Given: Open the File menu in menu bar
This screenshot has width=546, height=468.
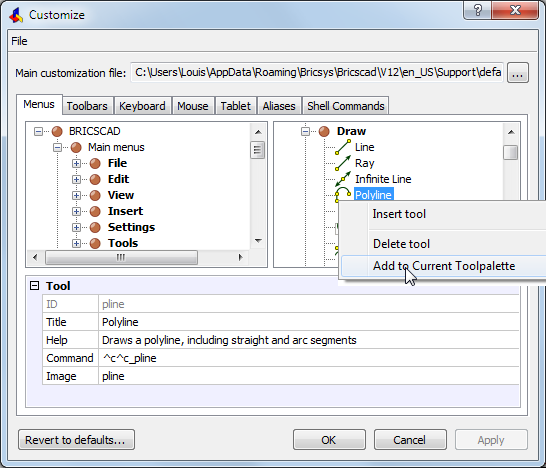Looking at the screenshot, I should [x=19, y=41].
